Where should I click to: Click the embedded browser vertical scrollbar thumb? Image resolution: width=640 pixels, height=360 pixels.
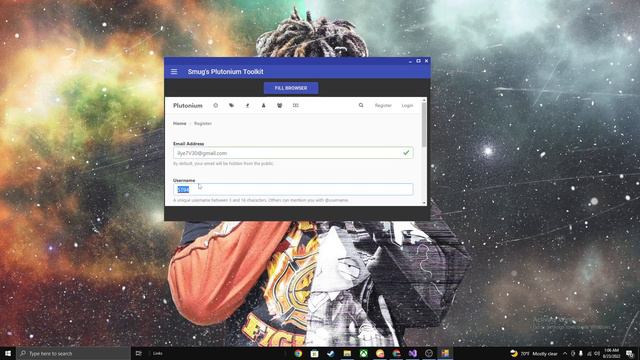point(424,124)
